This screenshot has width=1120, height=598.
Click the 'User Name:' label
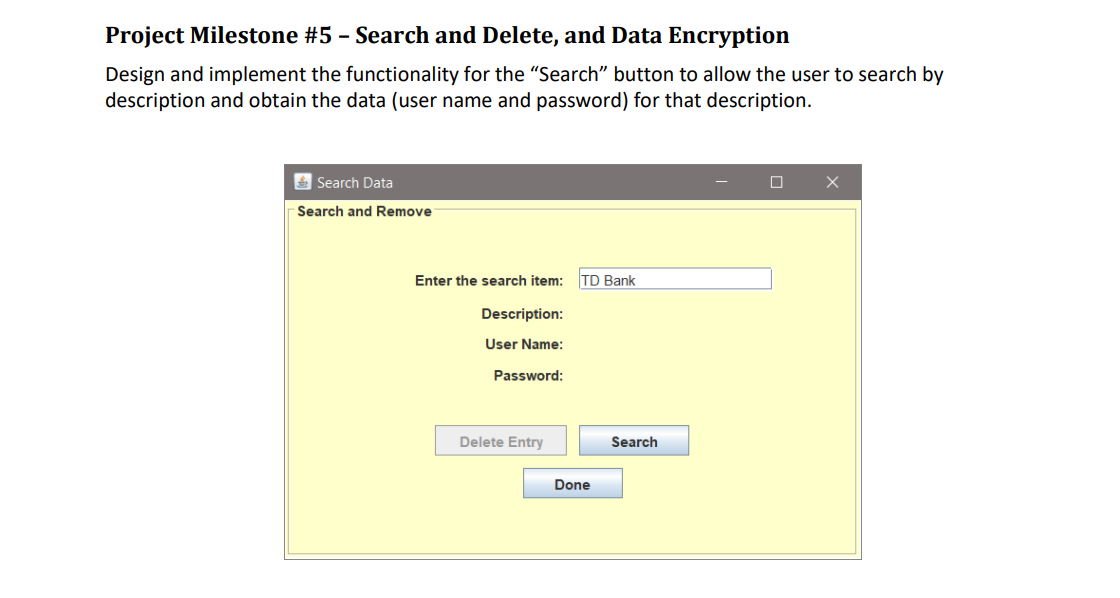[x=524, y=344]
